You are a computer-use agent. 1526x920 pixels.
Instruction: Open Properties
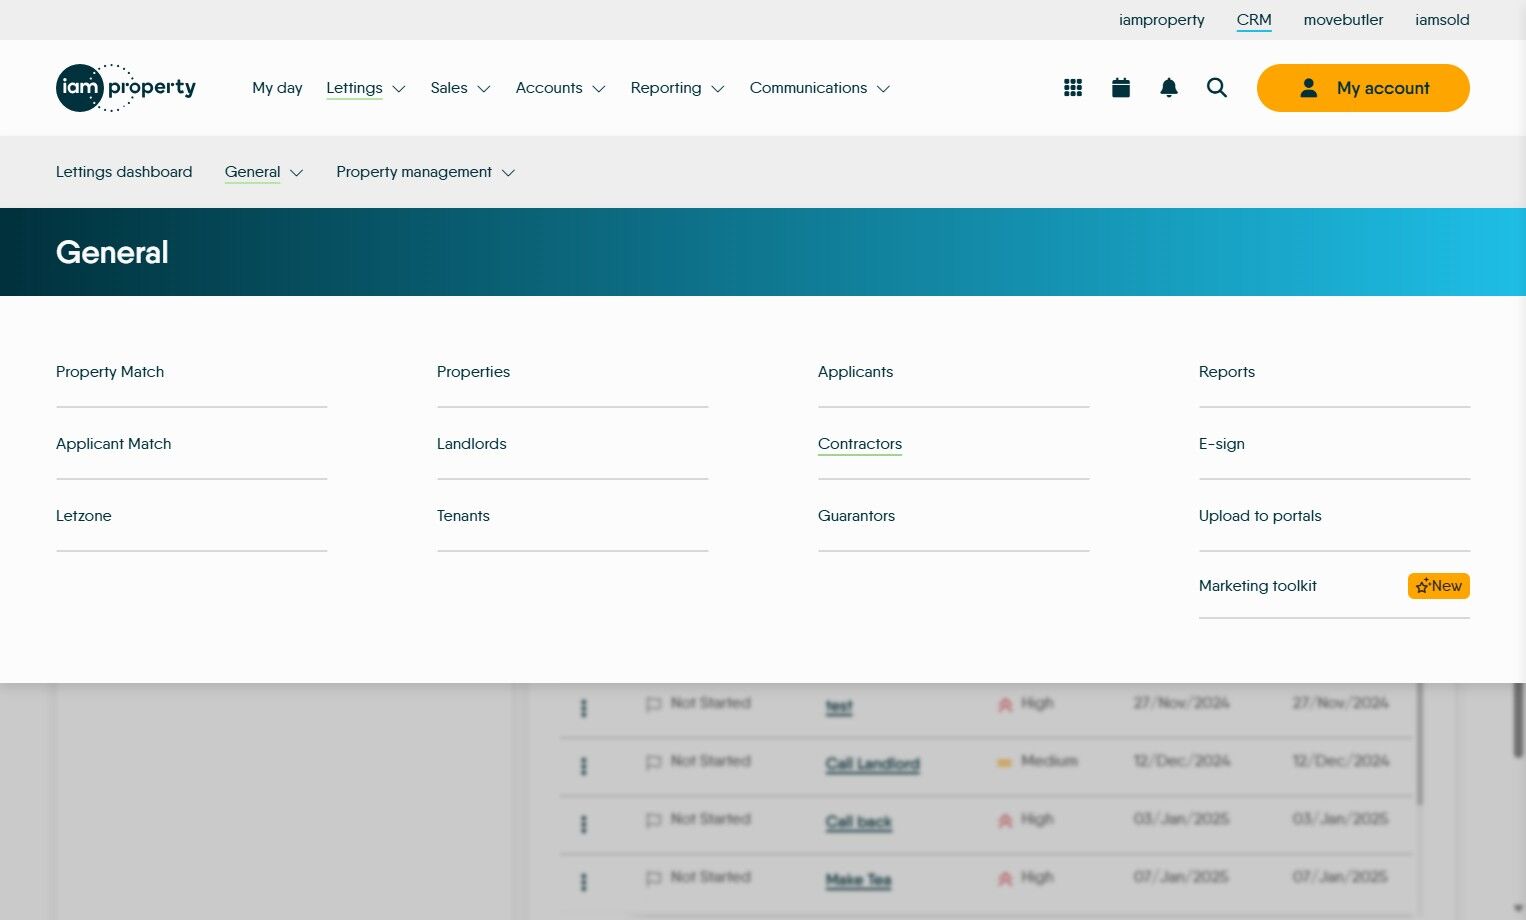click(x=473, y=372)
